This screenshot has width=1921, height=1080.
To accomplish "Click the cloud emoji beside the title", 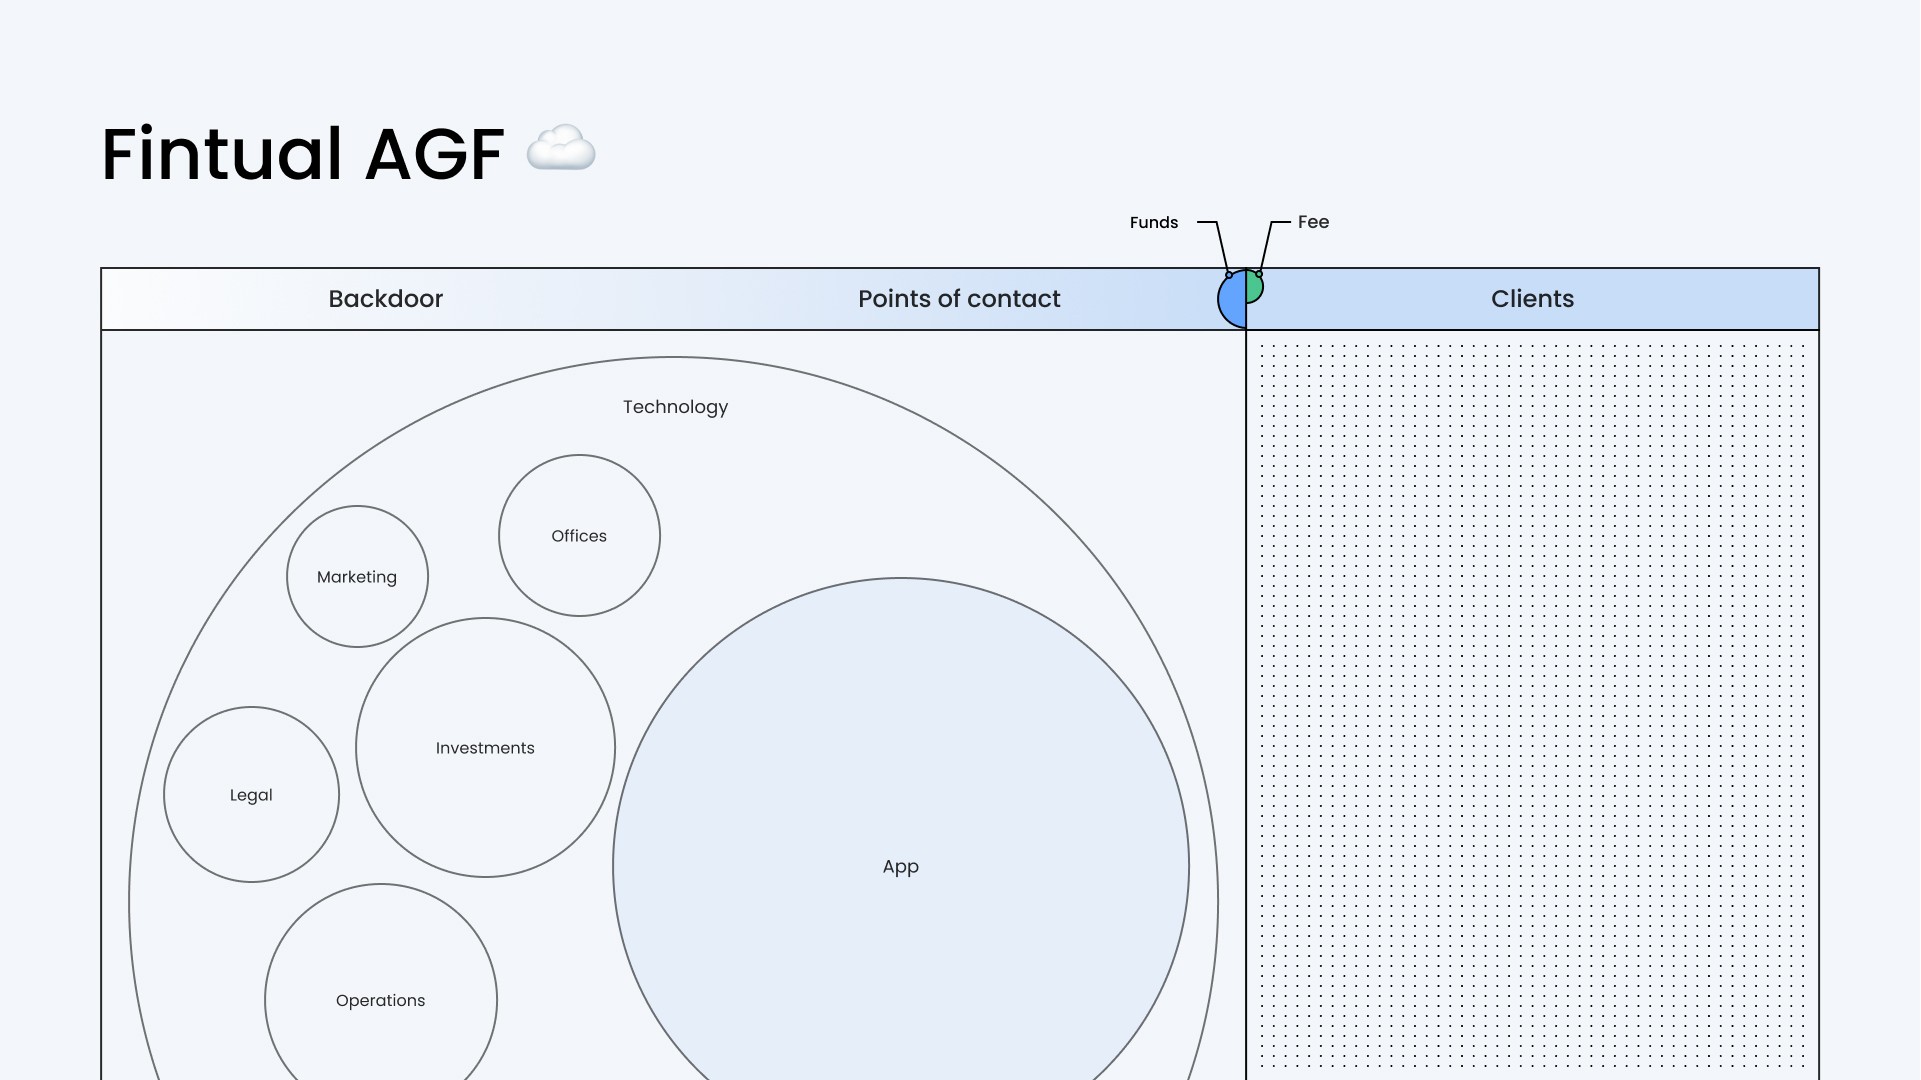I will [x=561, y=149].
